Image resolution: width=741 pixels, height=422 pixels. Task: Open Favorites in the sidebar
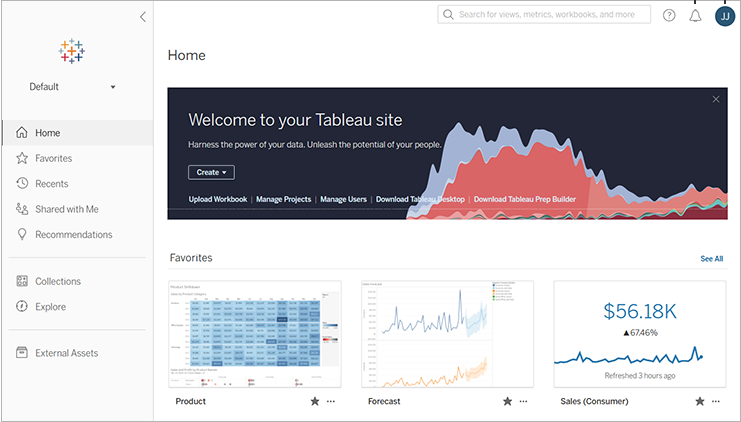pos(78,158)
